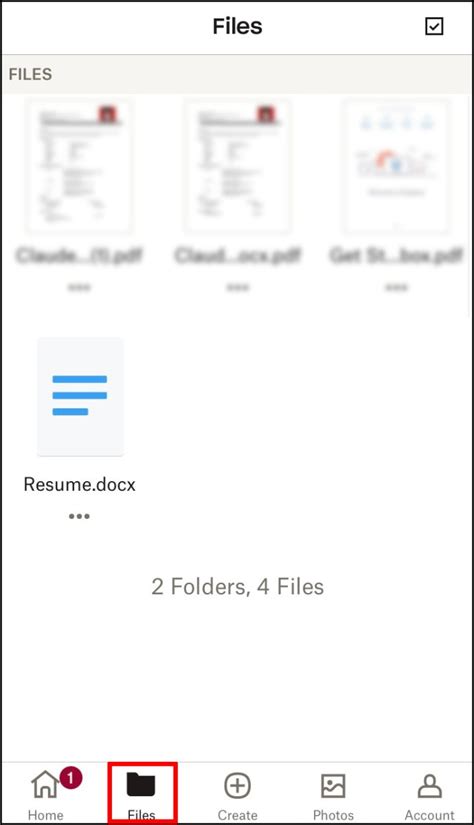
Task: Tap the Create plus icon
Action: click(237, 786)
